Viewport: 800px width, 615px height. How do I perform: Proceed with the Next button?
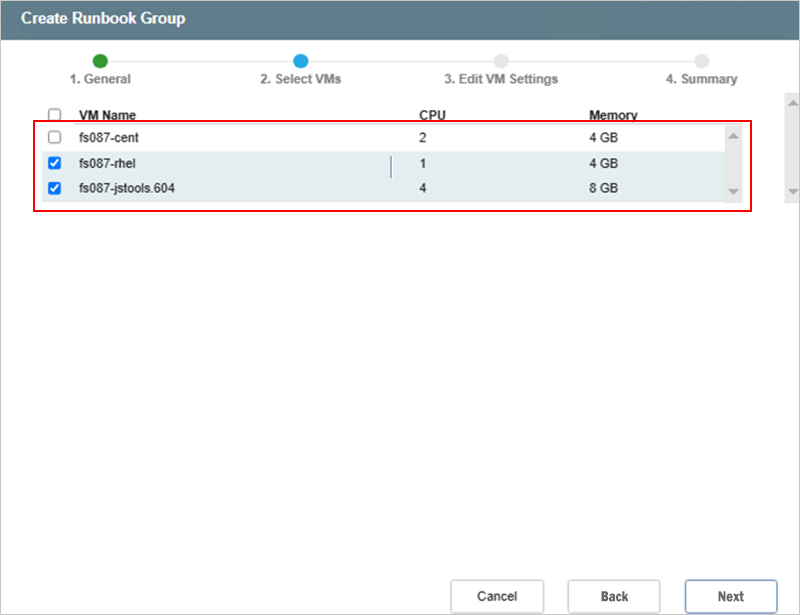coord(730,596)
